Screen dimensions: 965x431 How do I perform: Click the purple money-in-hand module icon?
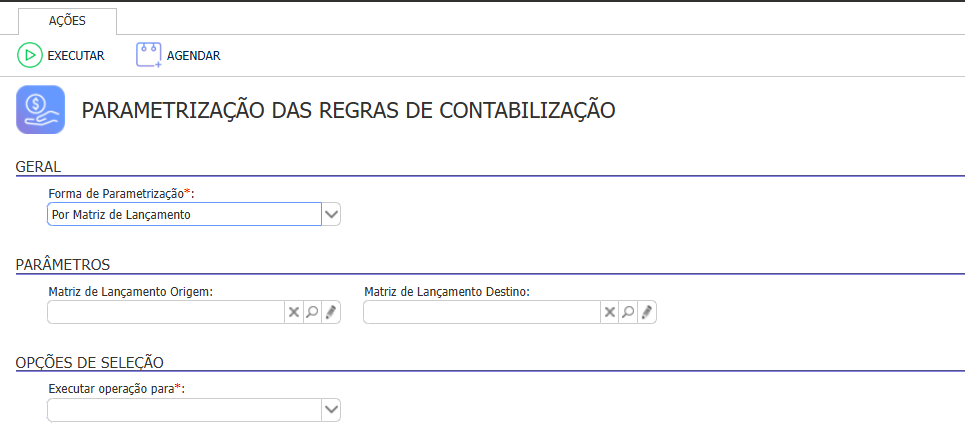pyautogui.click(x=41, y=110)
